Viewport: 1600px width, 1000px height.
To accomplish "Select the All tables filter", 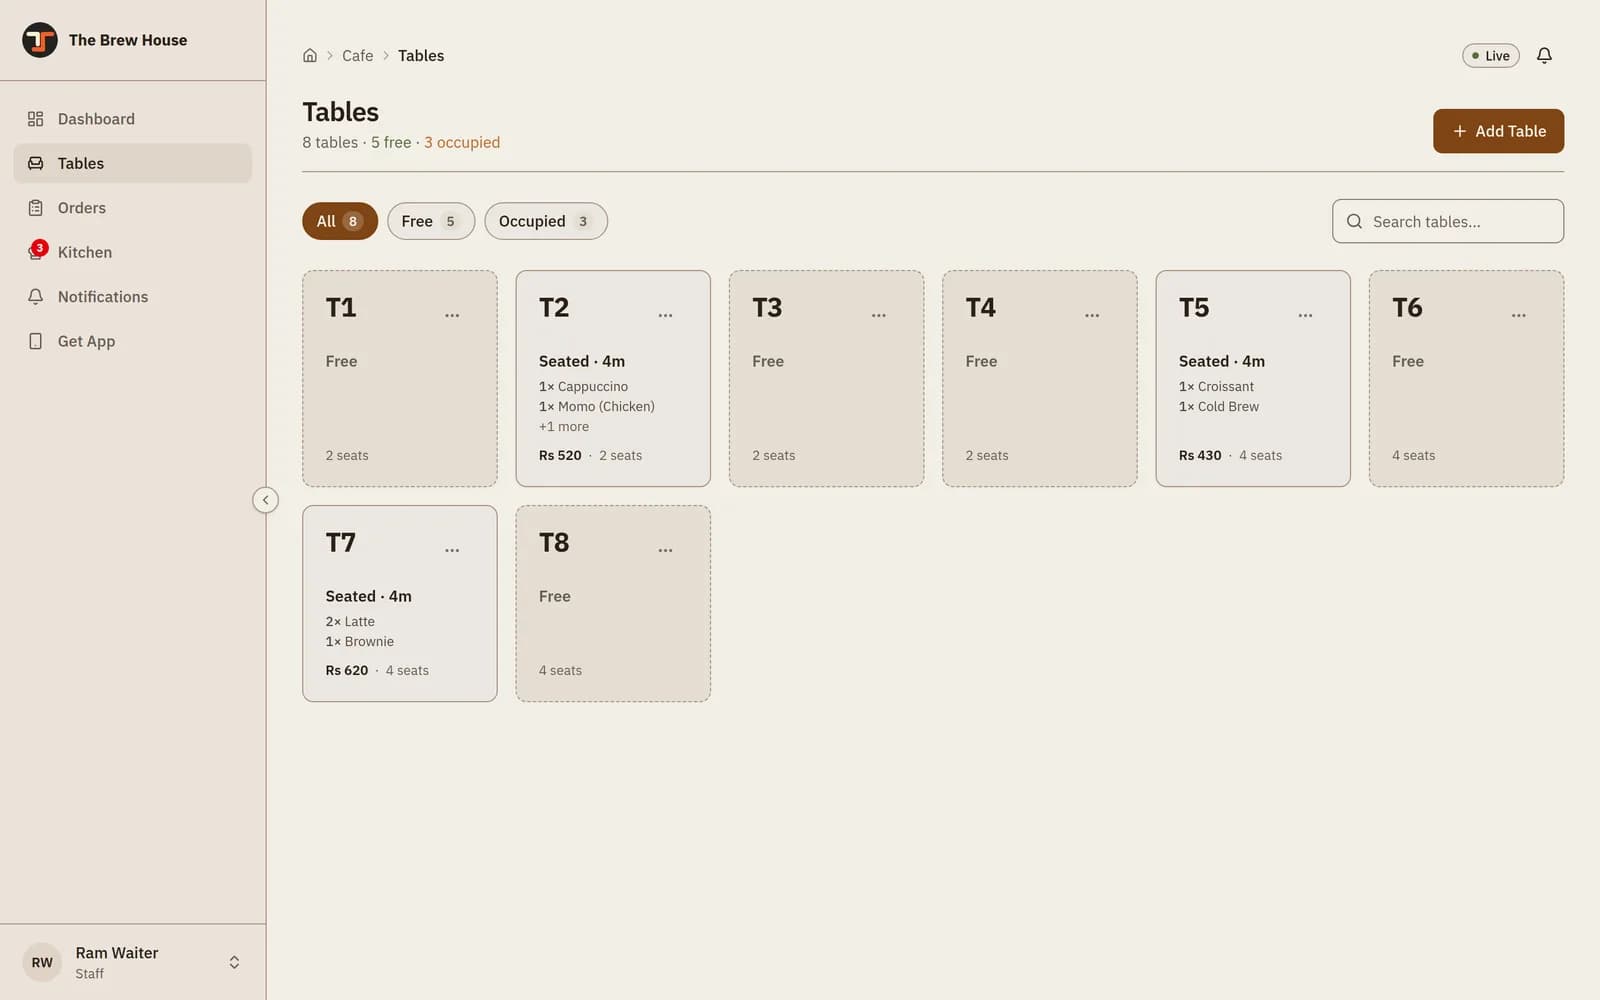I will (x=340, y=221).
